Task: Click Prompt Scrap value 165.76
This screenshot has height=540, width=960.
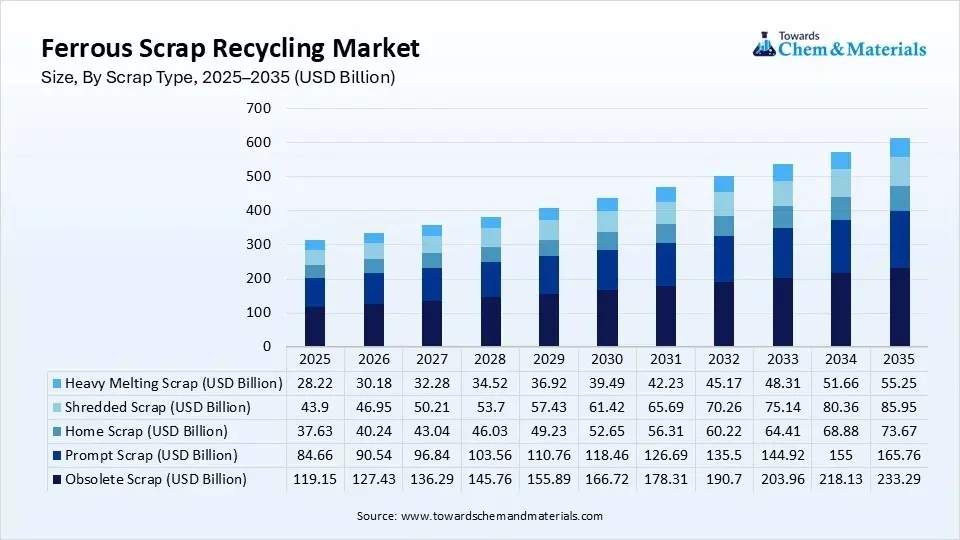Action: click(899, 455)
